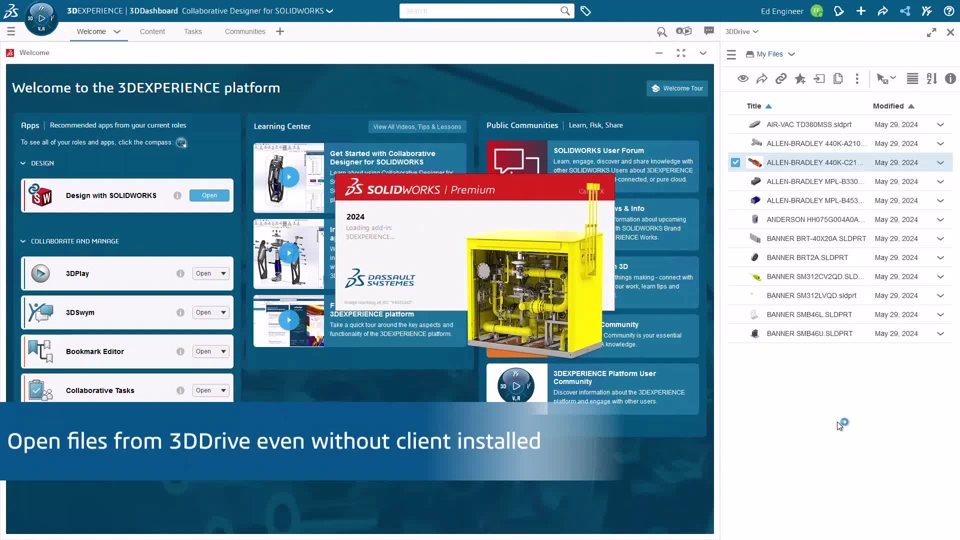Switch to the Content tab
This screenshot has width=960, height=540.
tap(152, 31)
